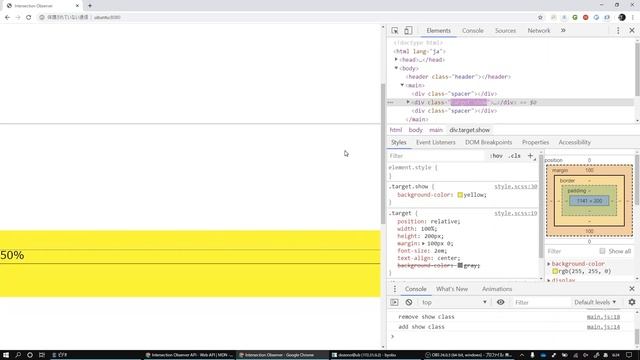This screenshot has height=360, width=640.
Task: Open the drawer three-dot menu
Action: click(395, 289)
